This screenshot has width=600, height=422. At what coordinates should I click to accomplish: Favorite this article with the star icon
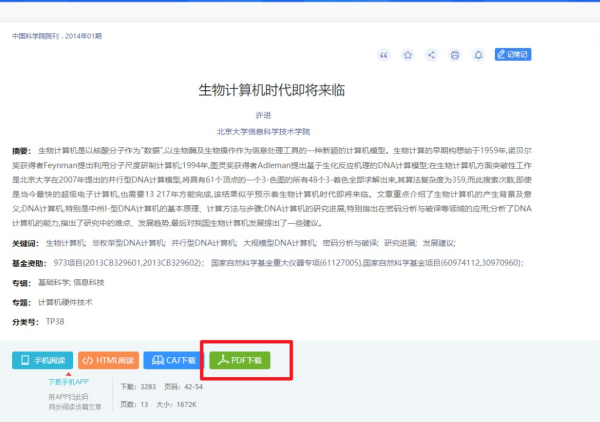407,55
